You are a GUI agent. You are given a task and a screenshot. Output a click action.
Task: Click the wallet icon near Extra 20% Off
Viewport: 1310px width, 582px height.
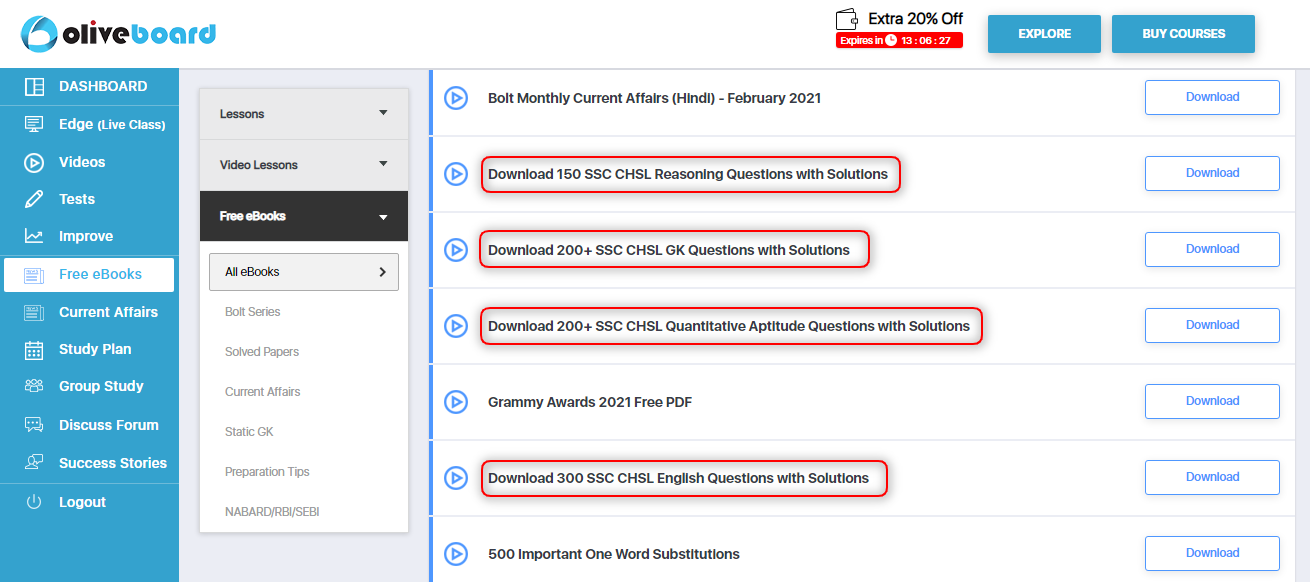848,19
